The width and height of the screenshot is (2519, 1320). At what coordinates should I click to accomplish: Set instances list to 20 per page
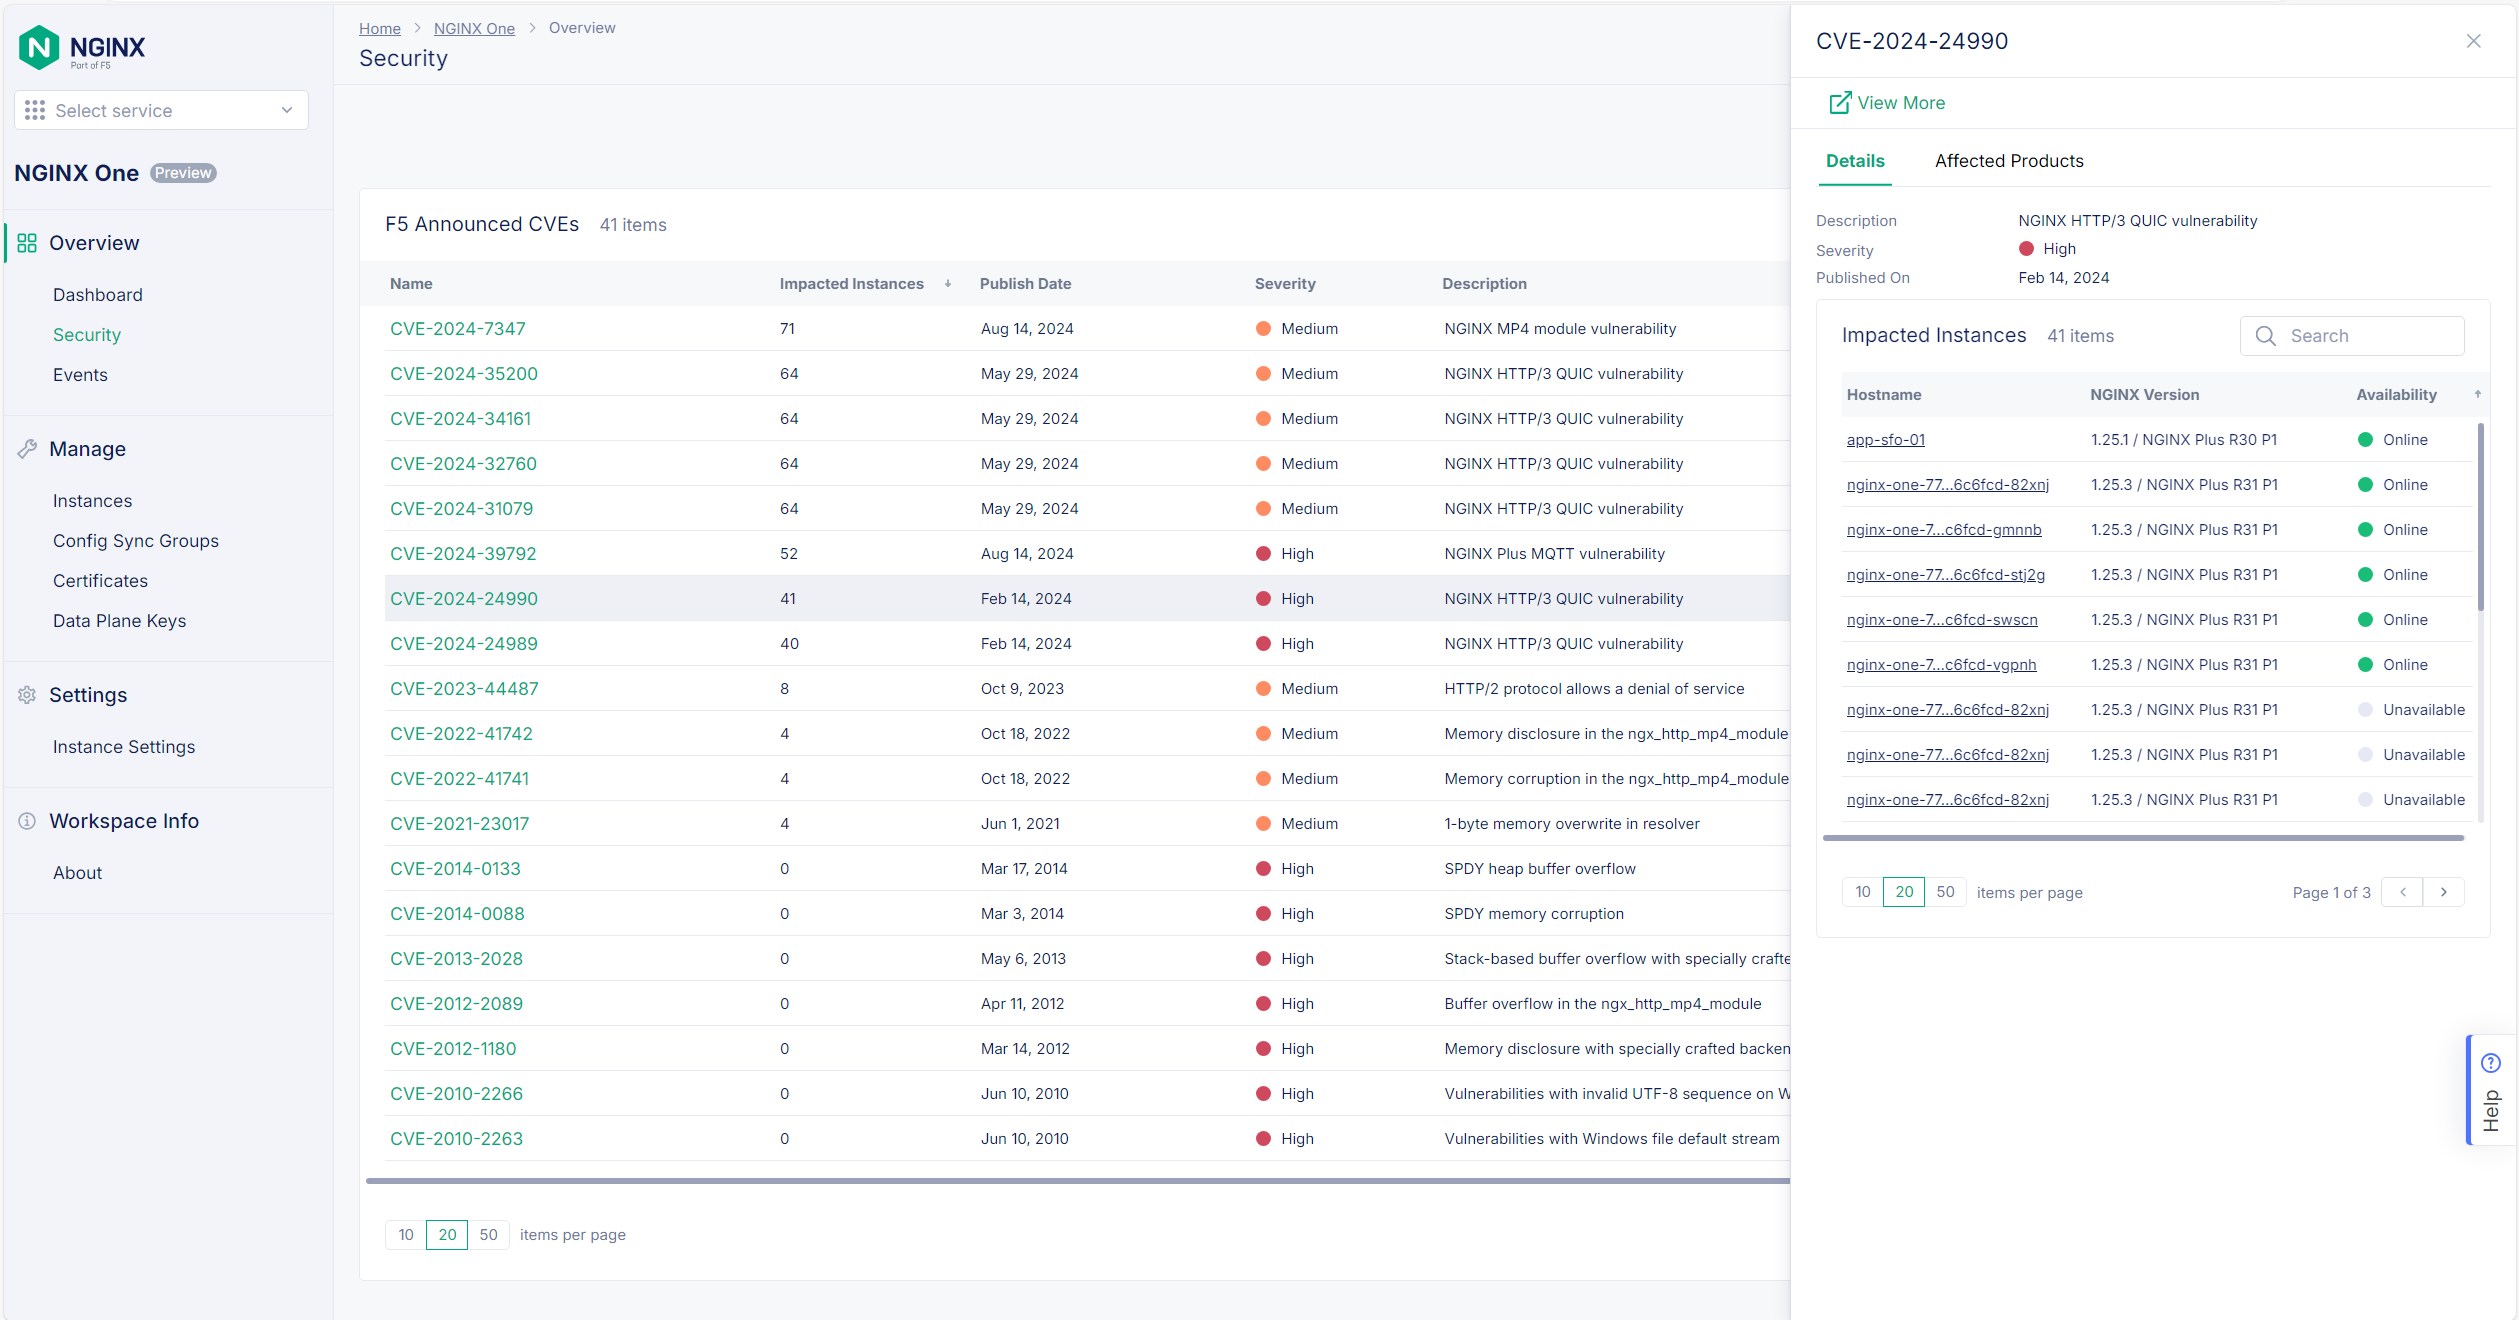1904,892
